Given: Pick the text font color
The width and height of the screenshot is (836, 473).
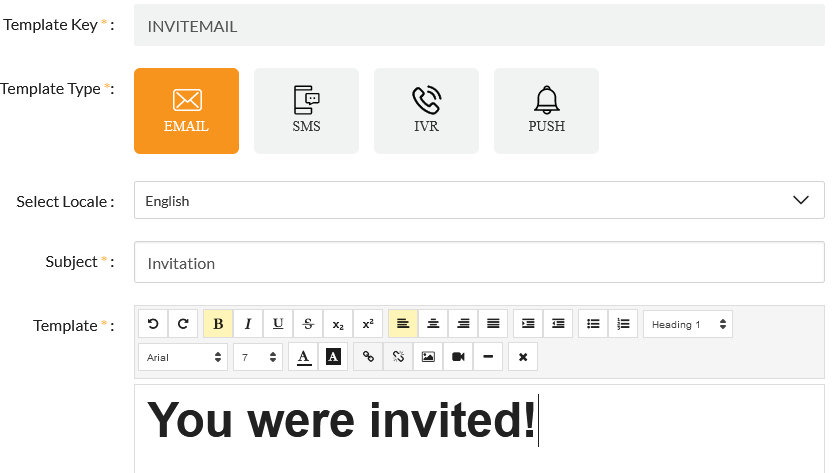Looking at the screenshot, I should (303, 357).
